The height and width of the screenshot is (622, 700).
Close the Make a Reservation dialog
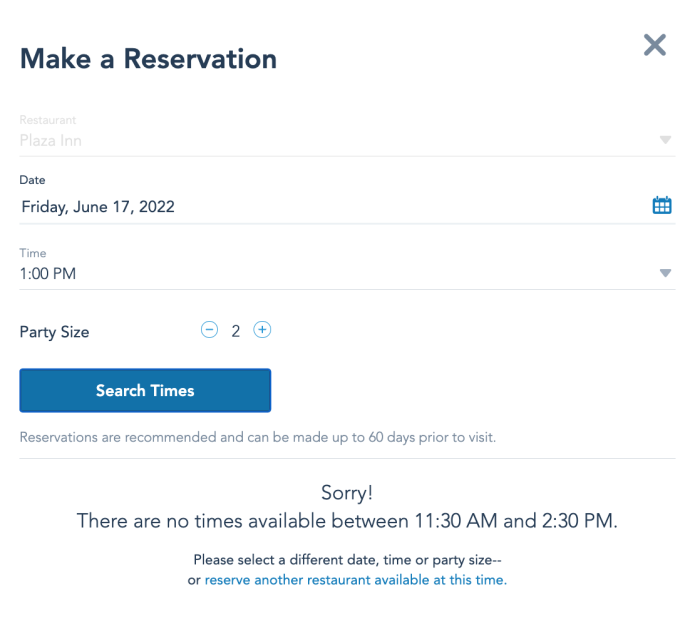tap(654, 45)
